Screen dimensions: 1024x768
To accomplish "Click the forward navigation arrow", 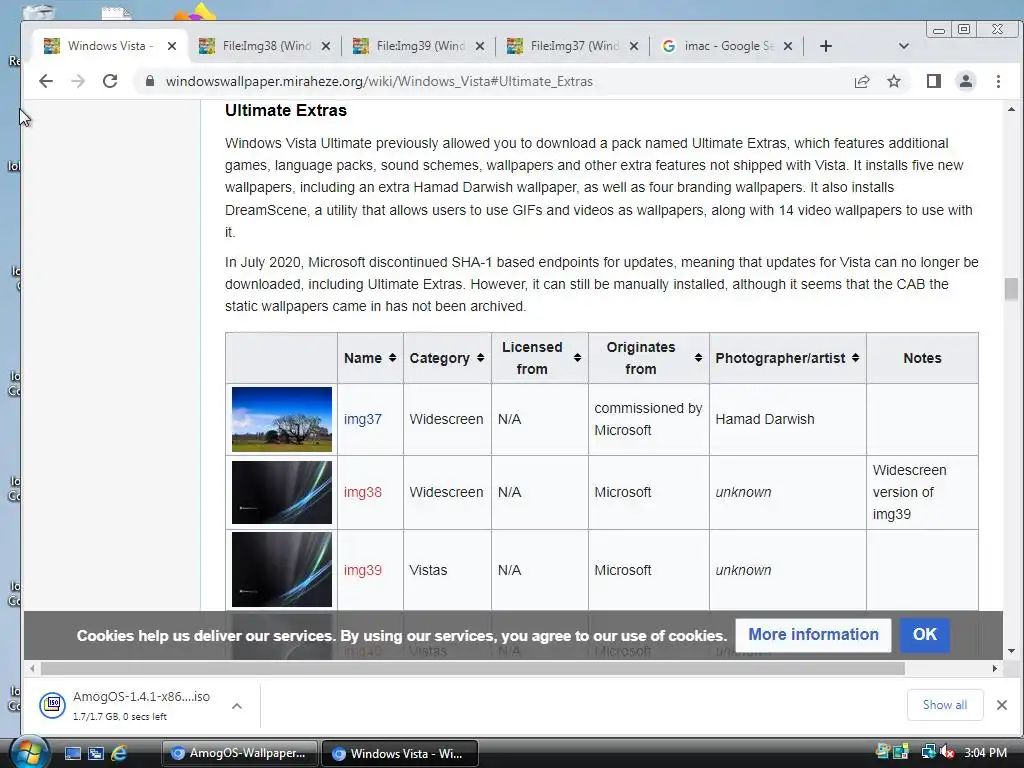I will coord(78,81).
